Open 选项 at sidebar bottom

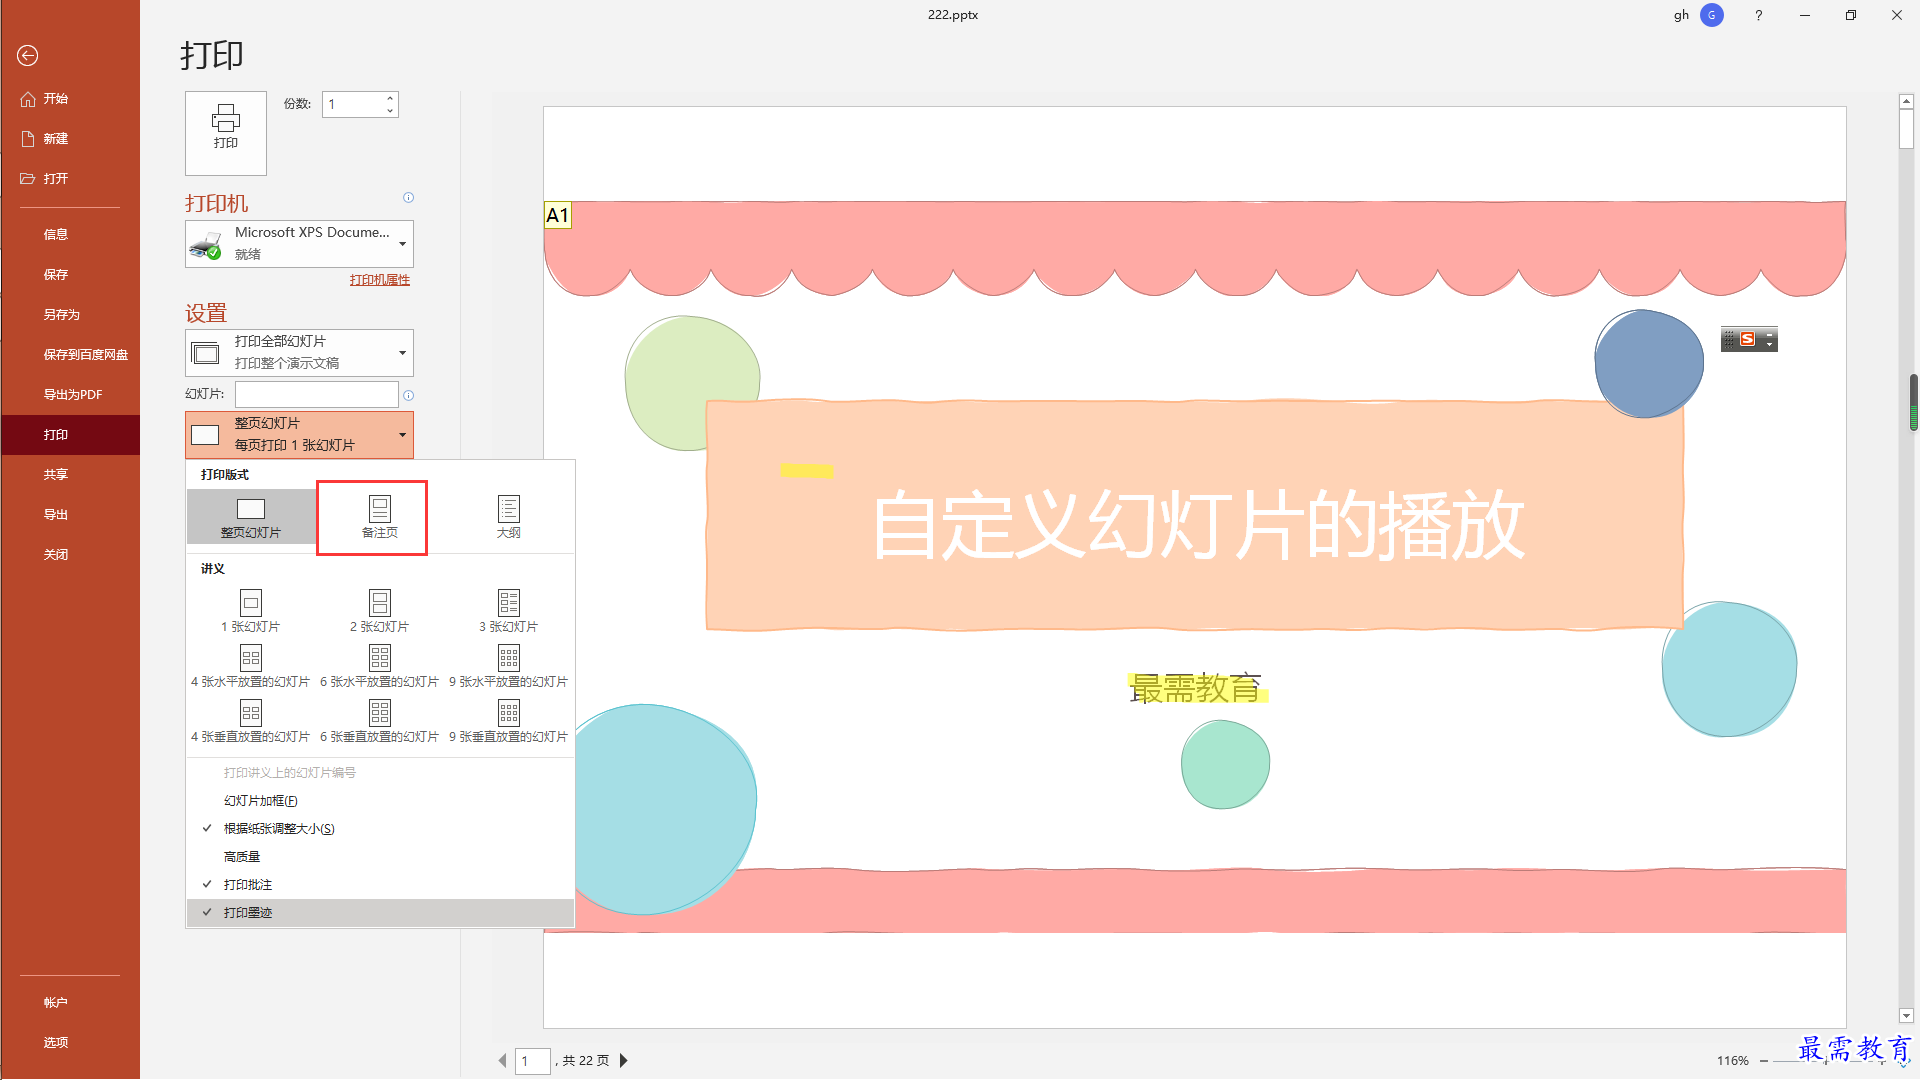click(56, 1043)
